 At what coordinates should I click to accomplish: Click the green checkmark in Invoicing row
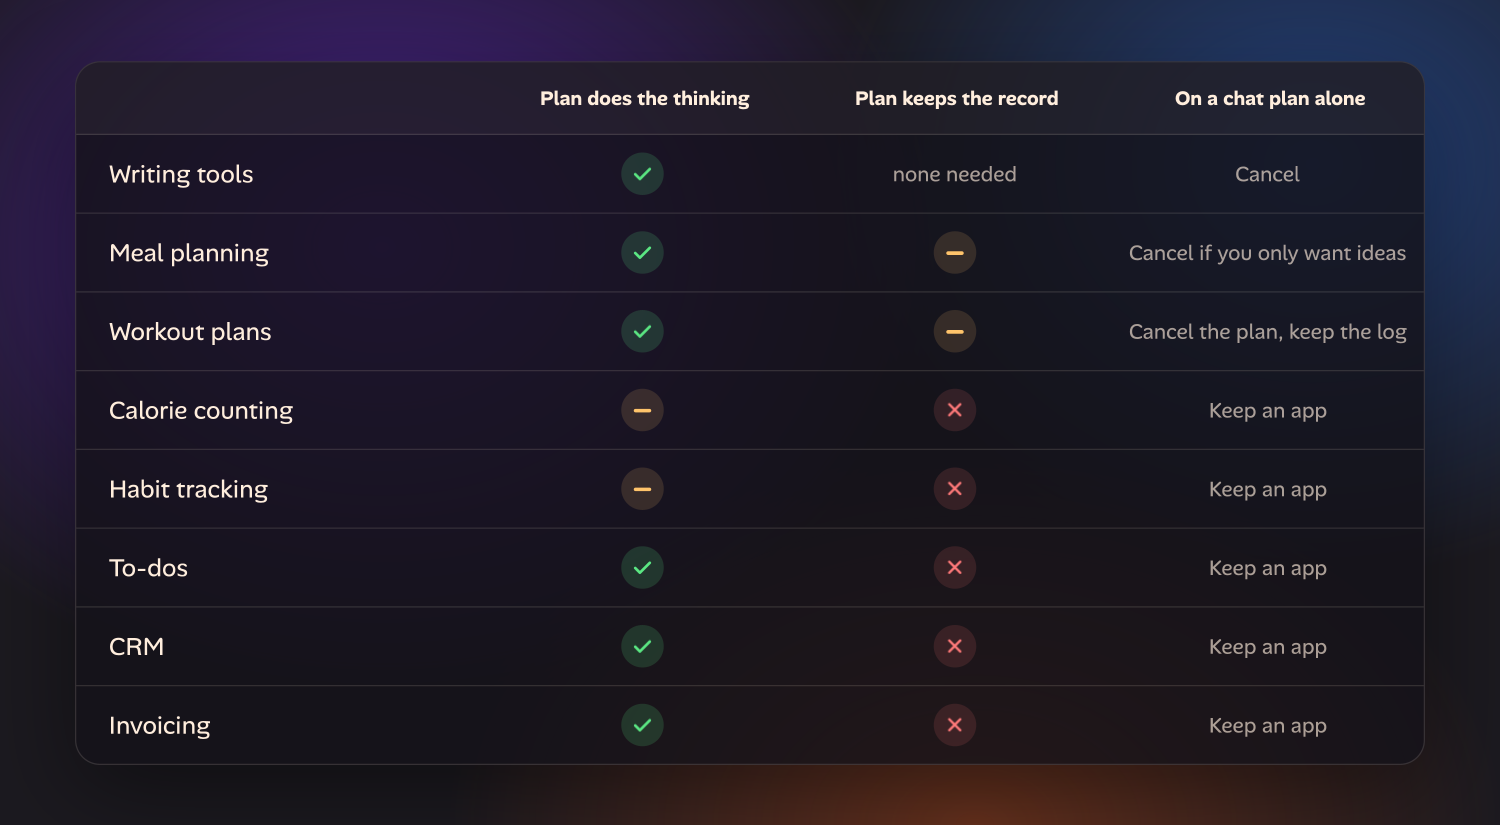coord(642,725)
